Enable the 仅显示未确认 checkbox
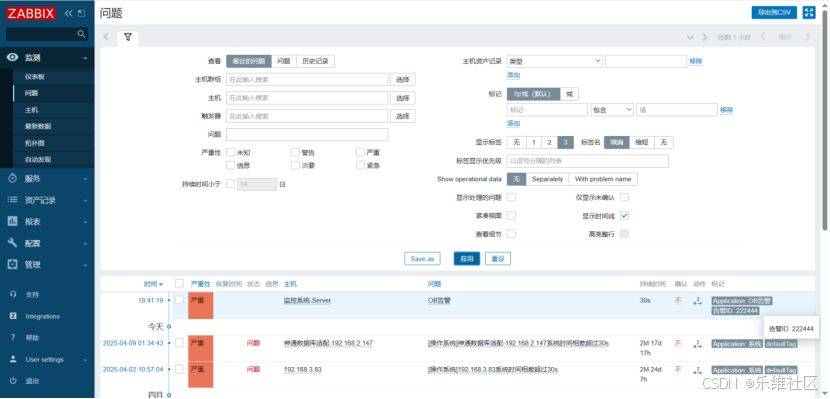The height and width of the screenshot is (399, 830). click(x=625, y=197)
